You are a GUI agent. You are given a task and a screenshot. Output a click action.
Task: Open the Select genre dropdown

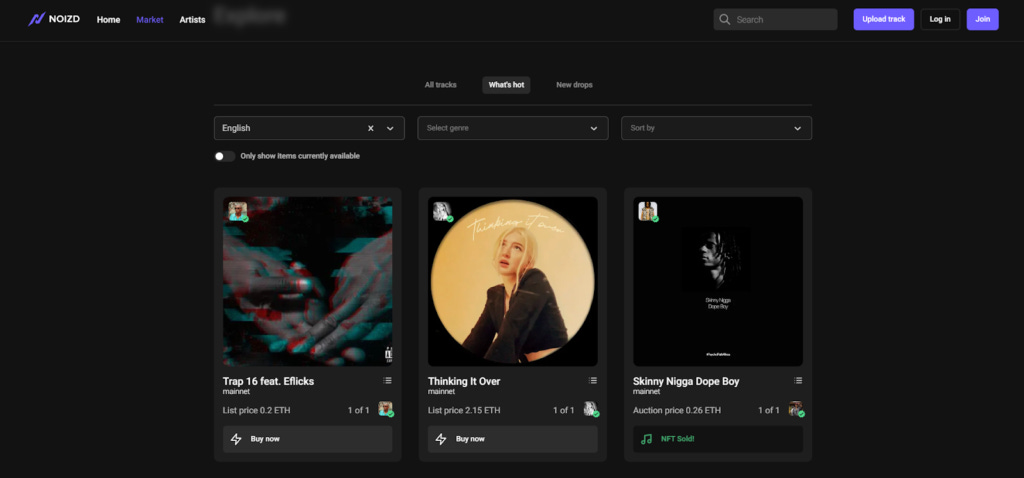[x=513, y=128]
